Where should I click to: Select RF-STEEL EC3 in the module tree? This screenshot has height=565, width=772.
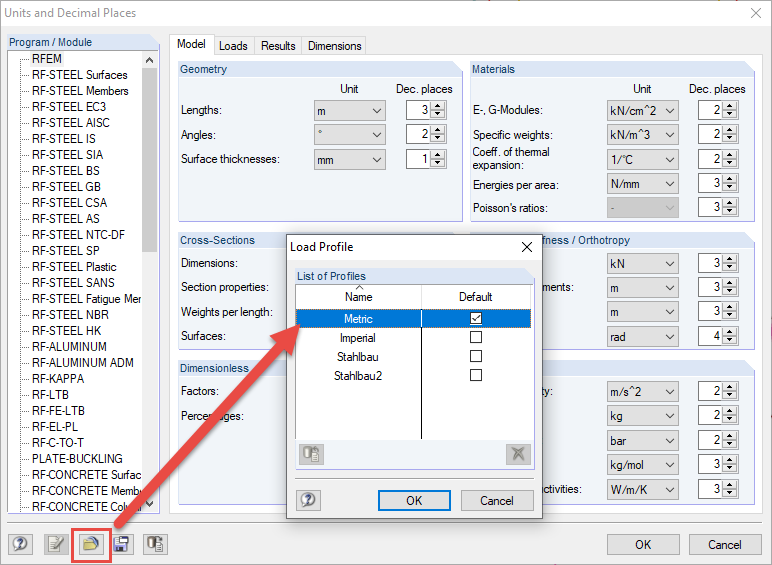tap(69, 107)
